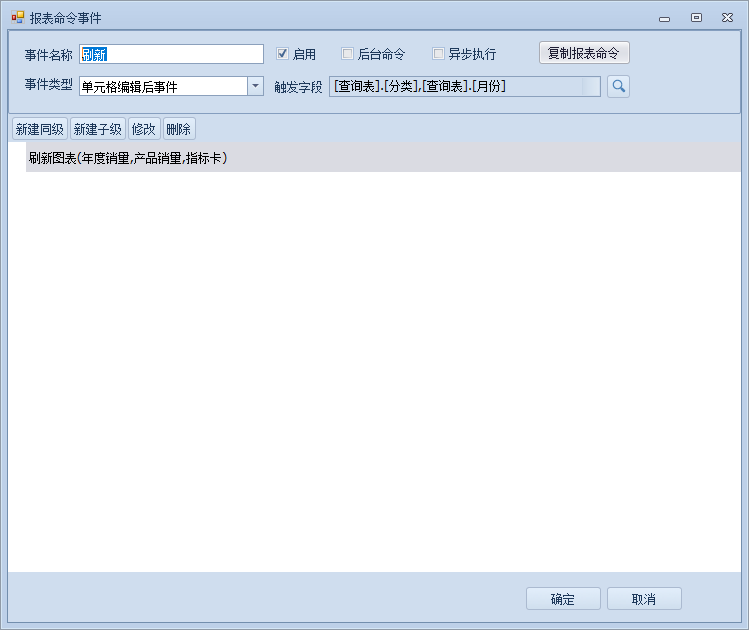Expand the 事件类型 dropdown arrow
Screen dimensions: 749x630
pos(255,87)
